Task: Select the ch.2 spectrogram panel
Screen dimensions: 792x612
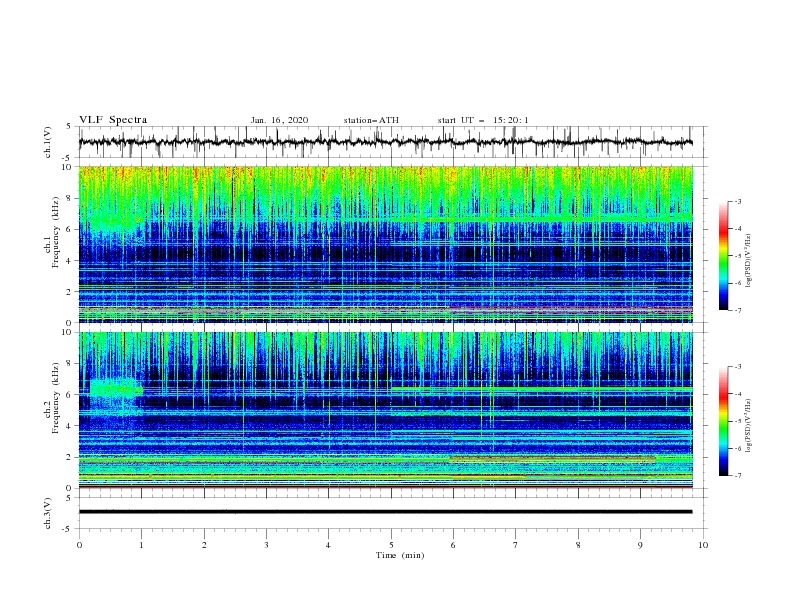Action: (x=385, y=410)
